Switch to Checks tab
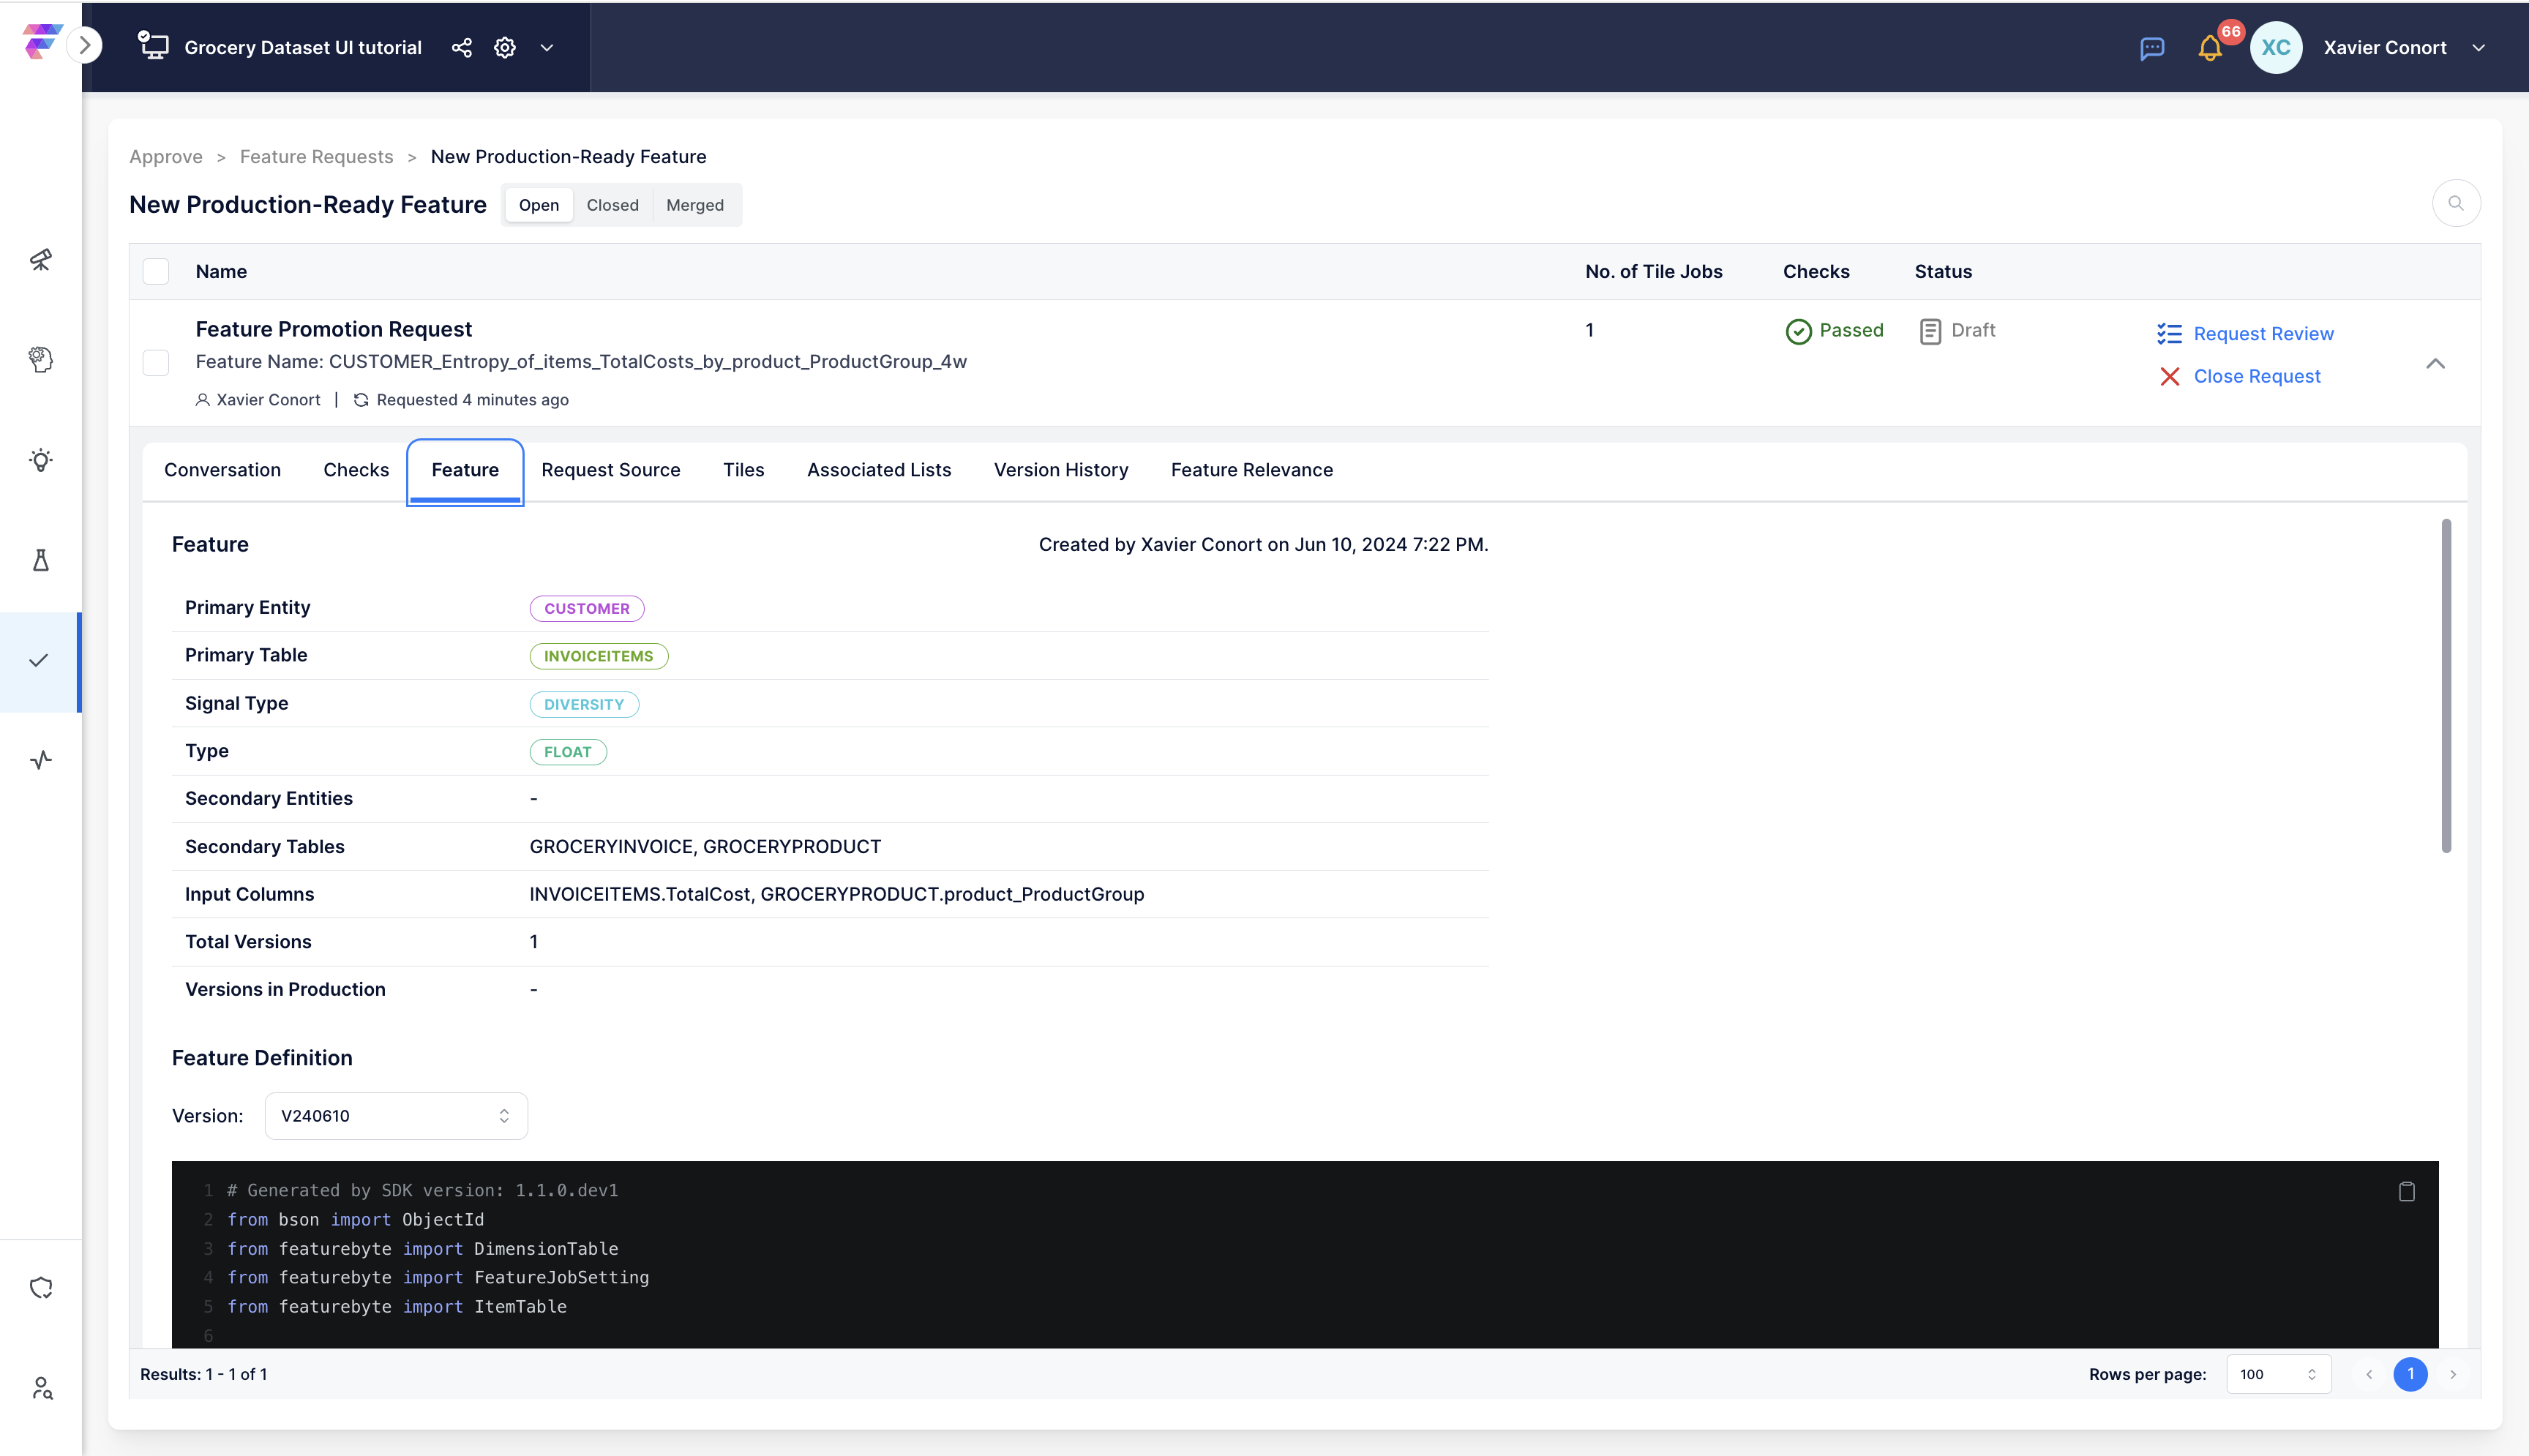2529x1456 pixels. [x=356, y=470]
